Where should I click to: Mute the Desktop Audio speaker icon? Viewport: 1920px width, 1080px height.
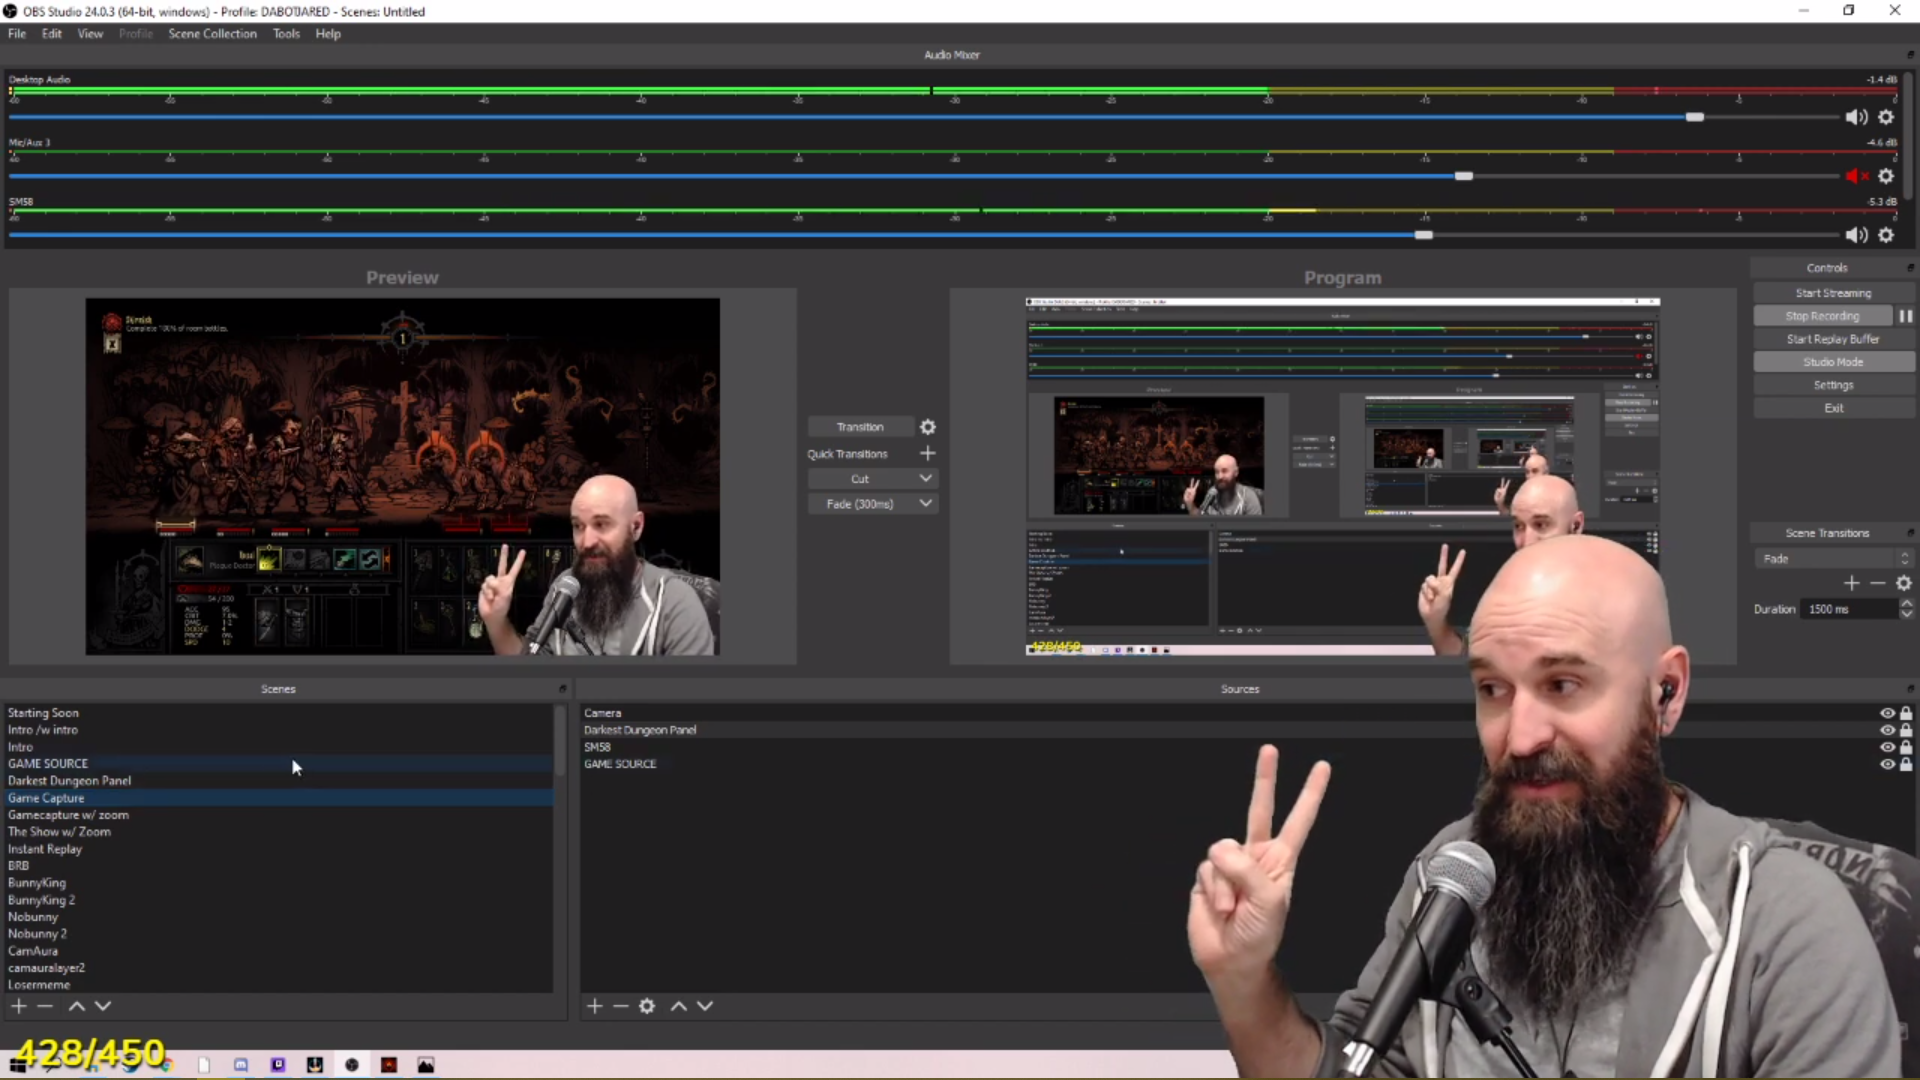pos(1856,117)
